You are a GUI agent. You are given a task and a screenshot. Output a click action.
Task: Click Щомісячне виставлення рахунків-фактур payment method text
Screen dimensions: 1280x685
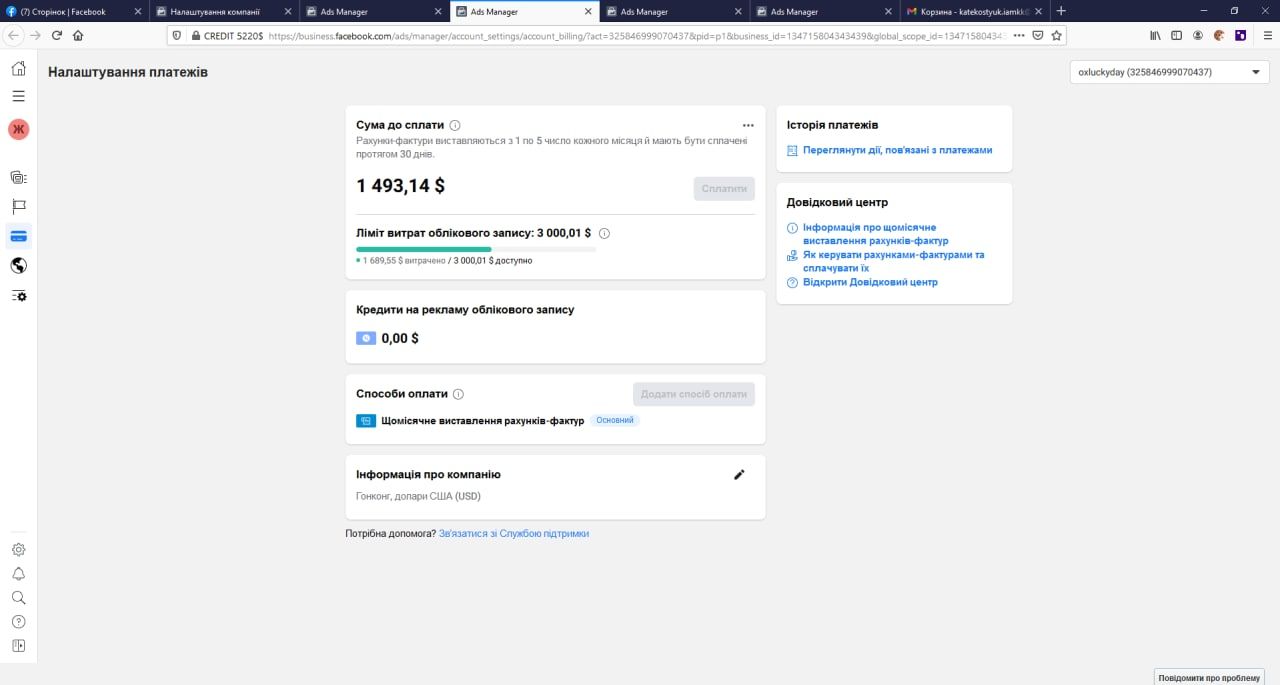click(x=482, y=421)
